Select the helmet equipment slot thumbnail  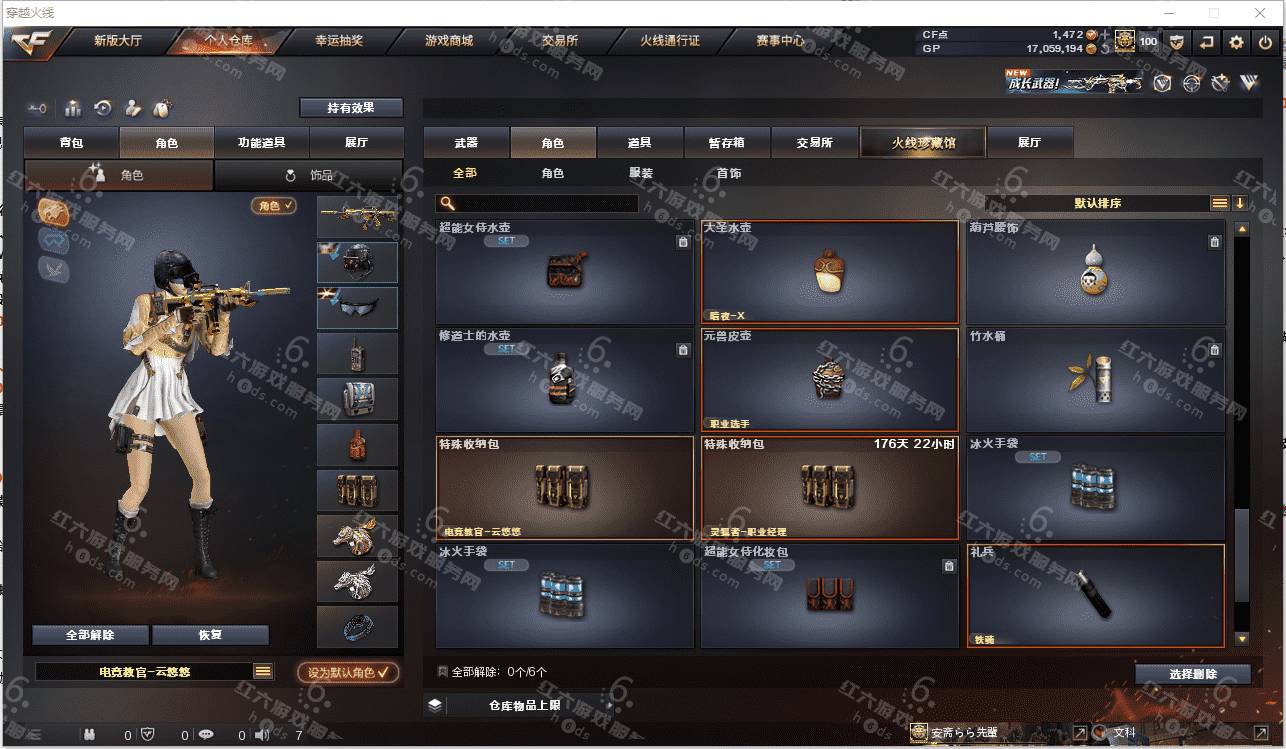click(357, 262)
